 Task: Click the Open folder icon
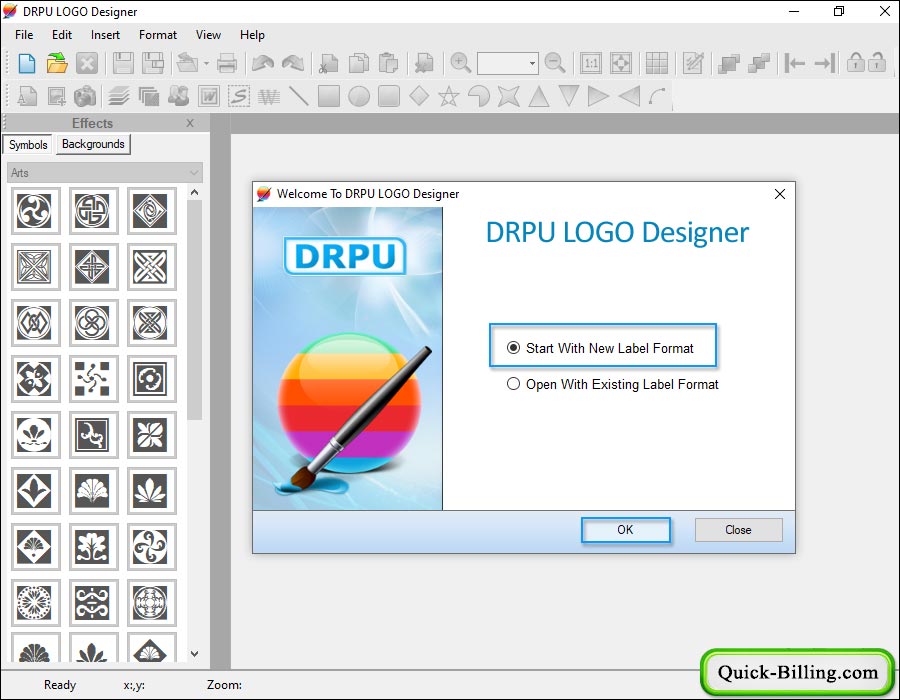57,63
